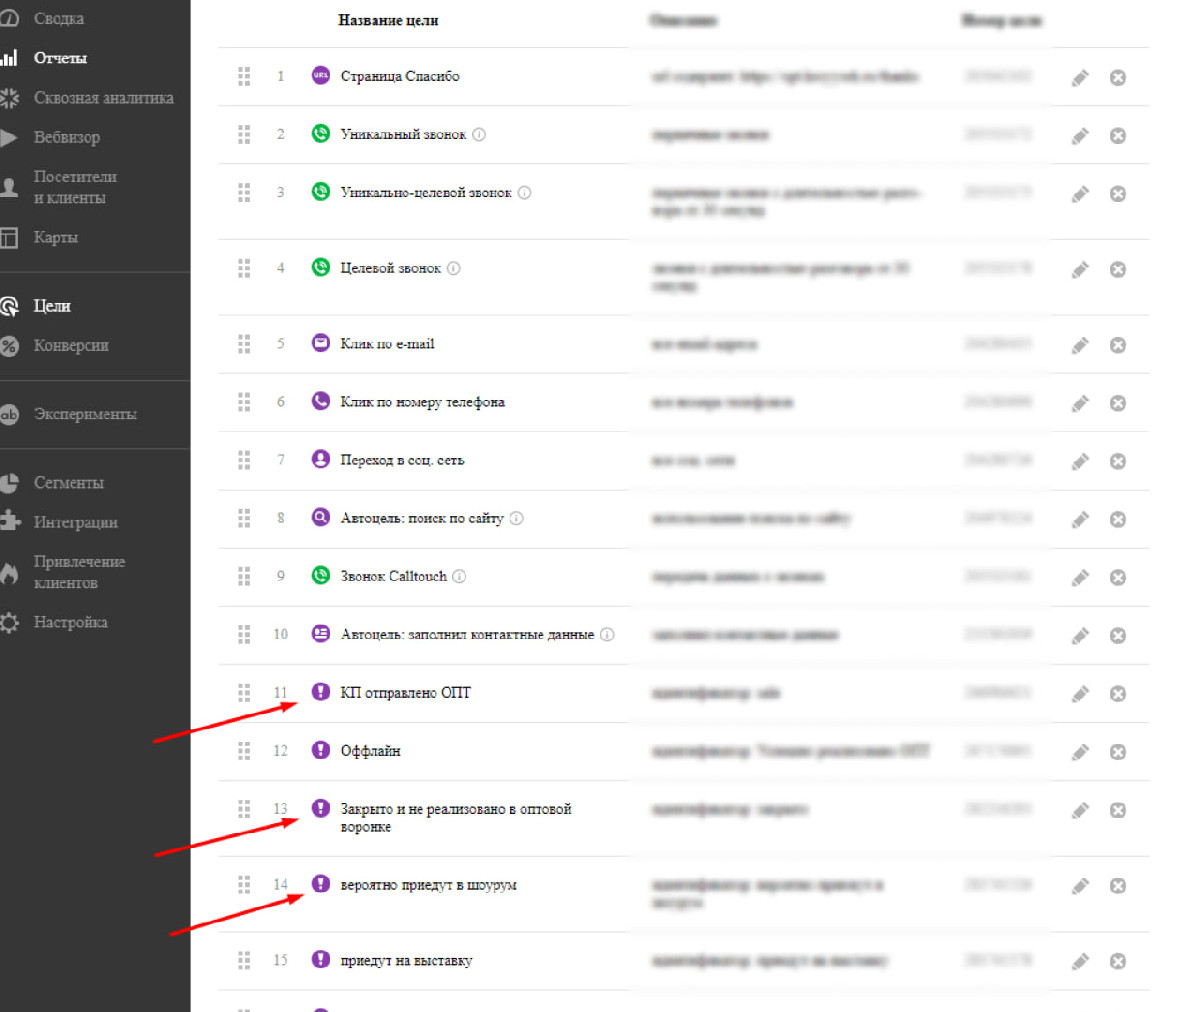Edit the Оффлайн goal with pencil
Screen dimensions: 1200x1012
(x=1080, y=752)
